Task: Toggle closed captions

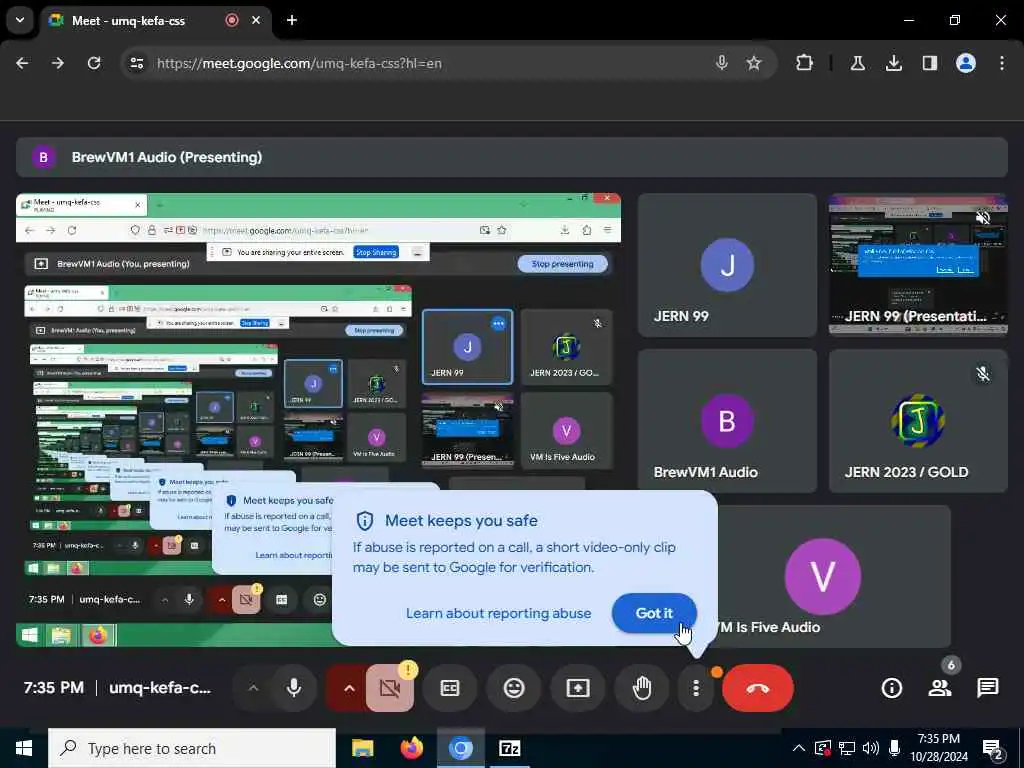Action: click(450, 688)
